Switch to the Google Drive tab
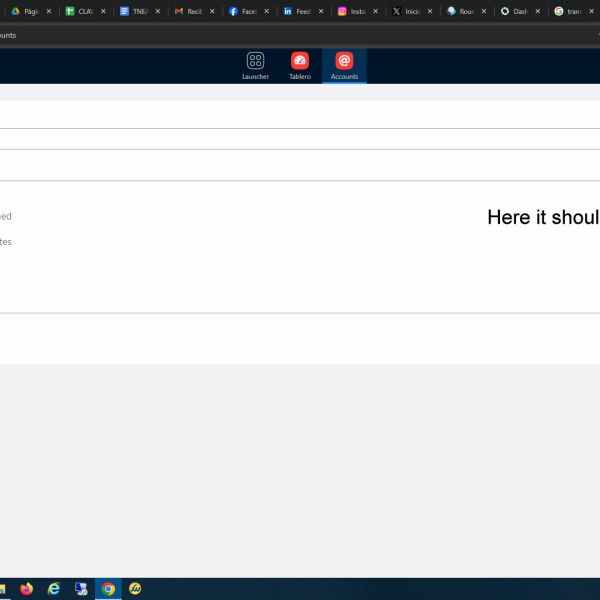 tap(25, 11)
